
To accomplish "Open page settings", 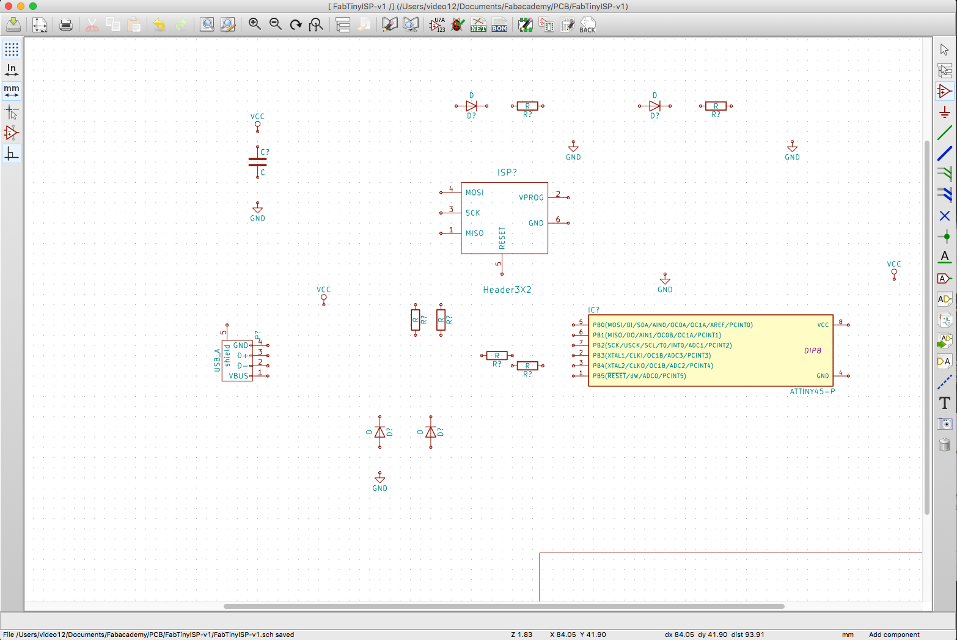I will click(x=40, y=24).
